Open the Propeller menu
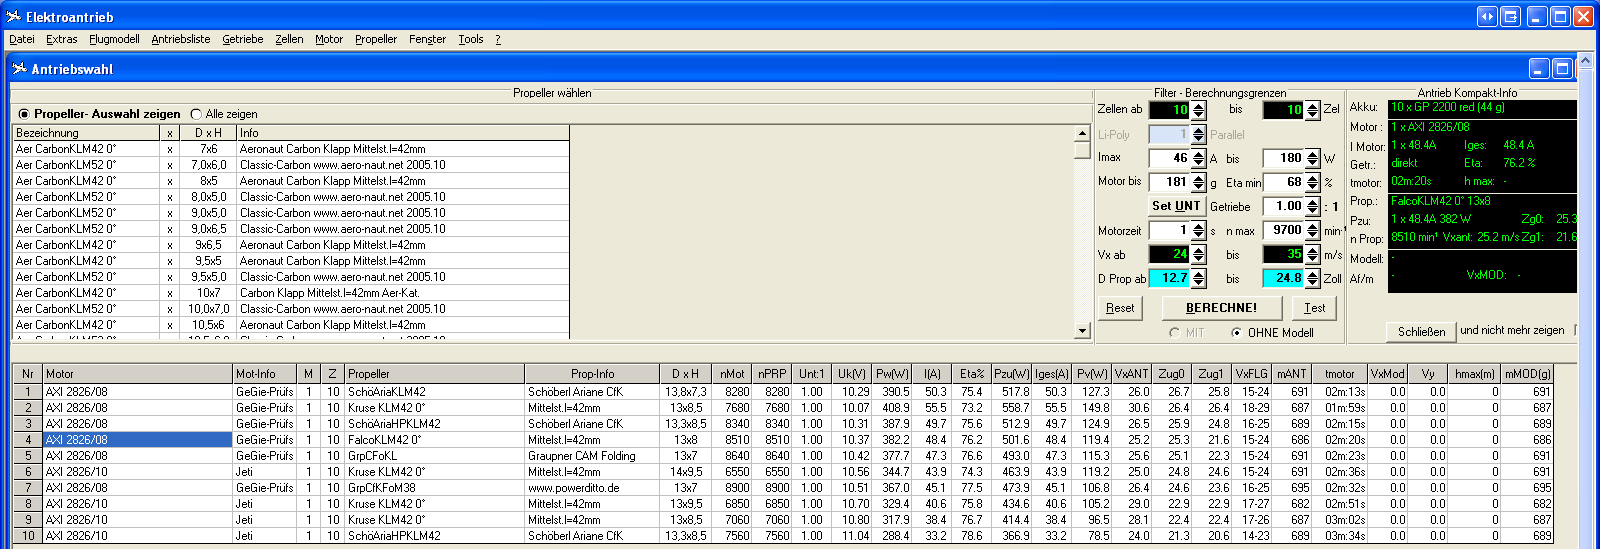This screenshot has width=1600, height=549. [376, 39]
